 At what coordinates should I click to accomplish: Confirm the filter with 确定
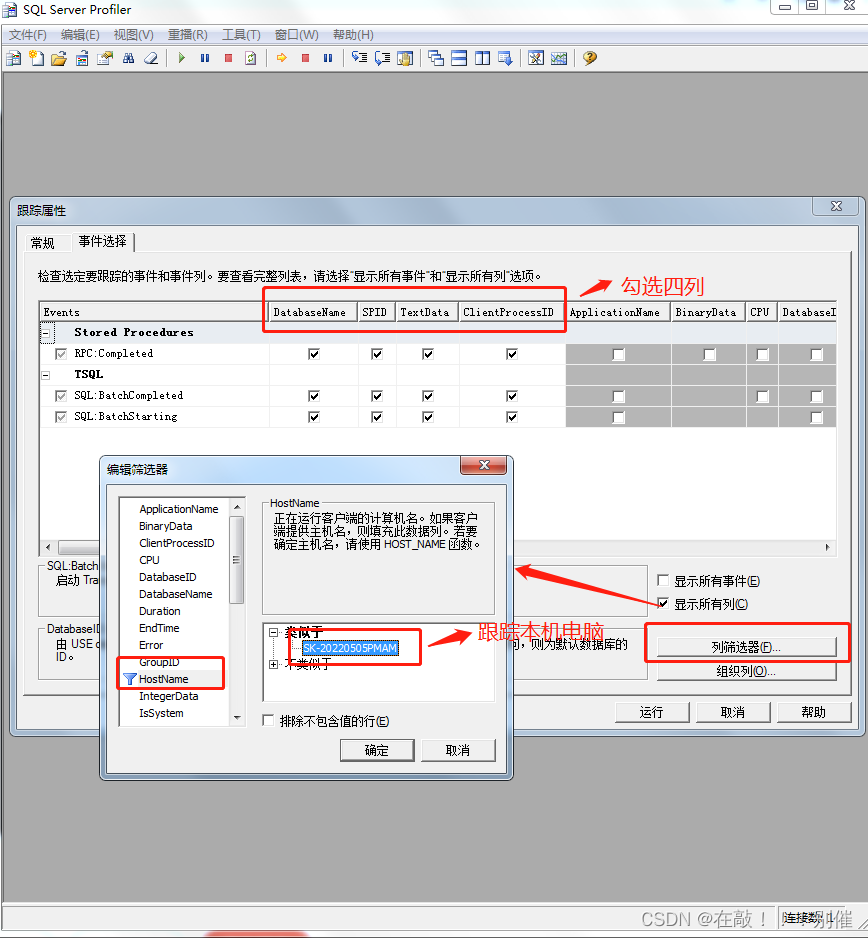[376, 749]
